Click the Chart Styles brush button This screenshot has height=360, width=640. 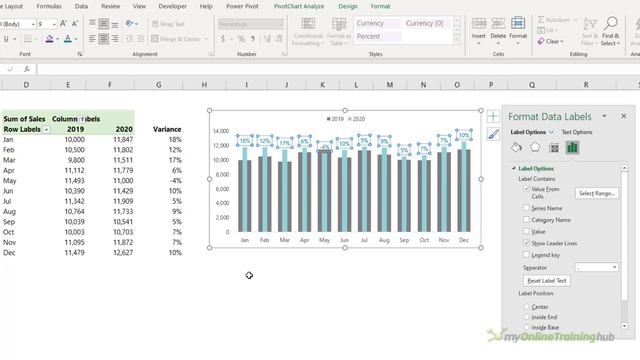pyautogui.click(x=493, y=134)
